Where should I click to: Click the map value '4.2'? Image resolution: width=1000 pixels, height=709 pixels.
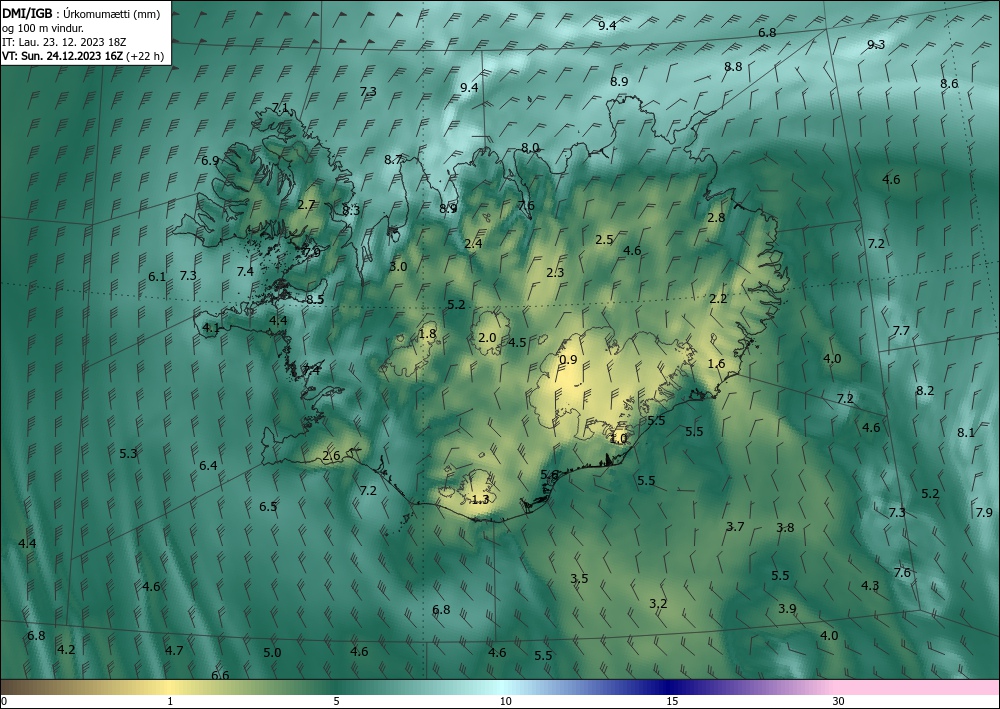pos(66,650)
